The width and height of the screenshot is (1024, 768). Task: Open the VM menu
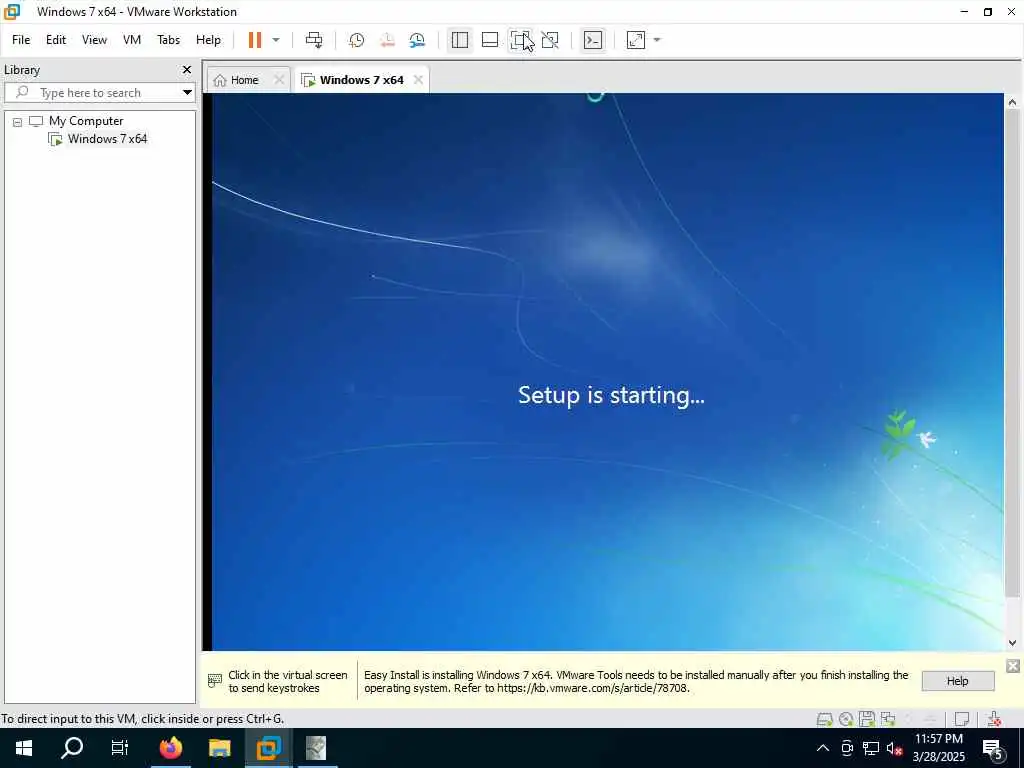point(132,40)
